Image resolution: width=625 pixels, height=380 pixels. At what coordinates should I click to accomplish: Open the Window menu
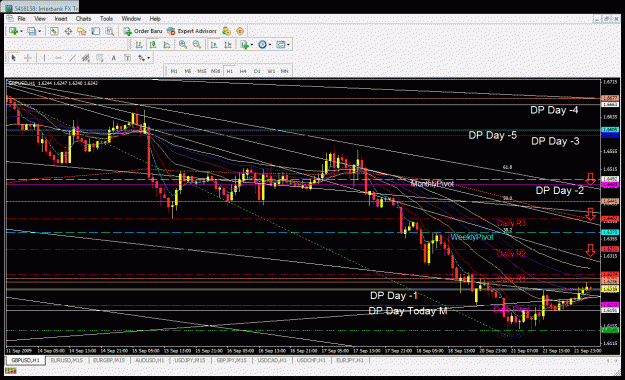131,19
